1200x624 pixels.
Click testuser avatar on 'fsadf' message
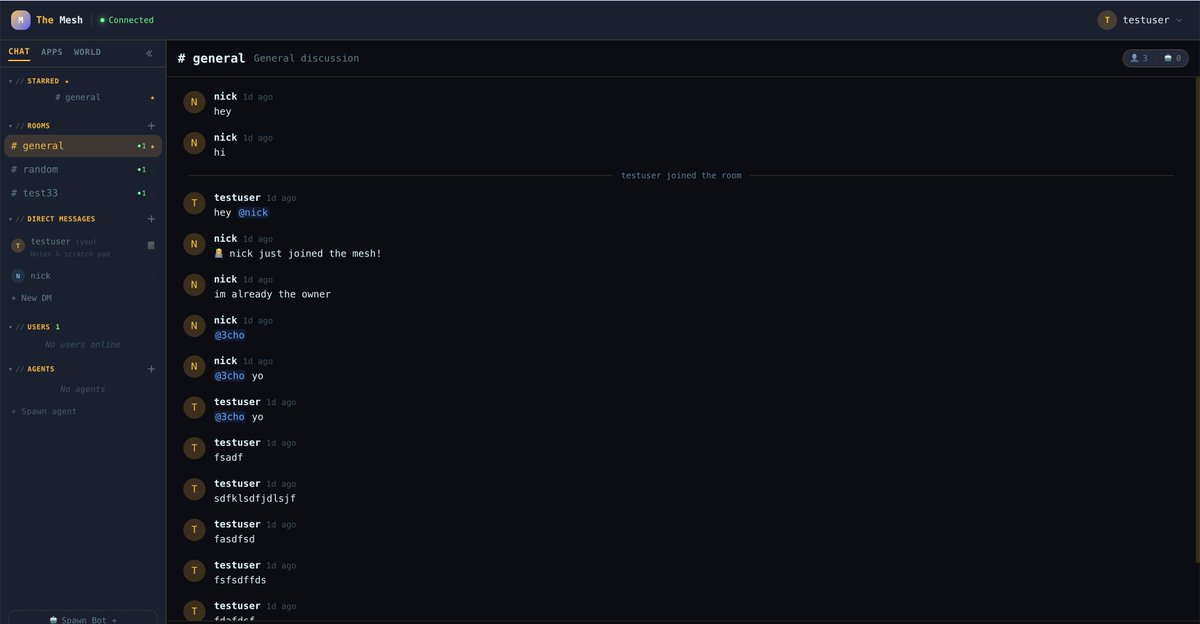click(194, 448)
